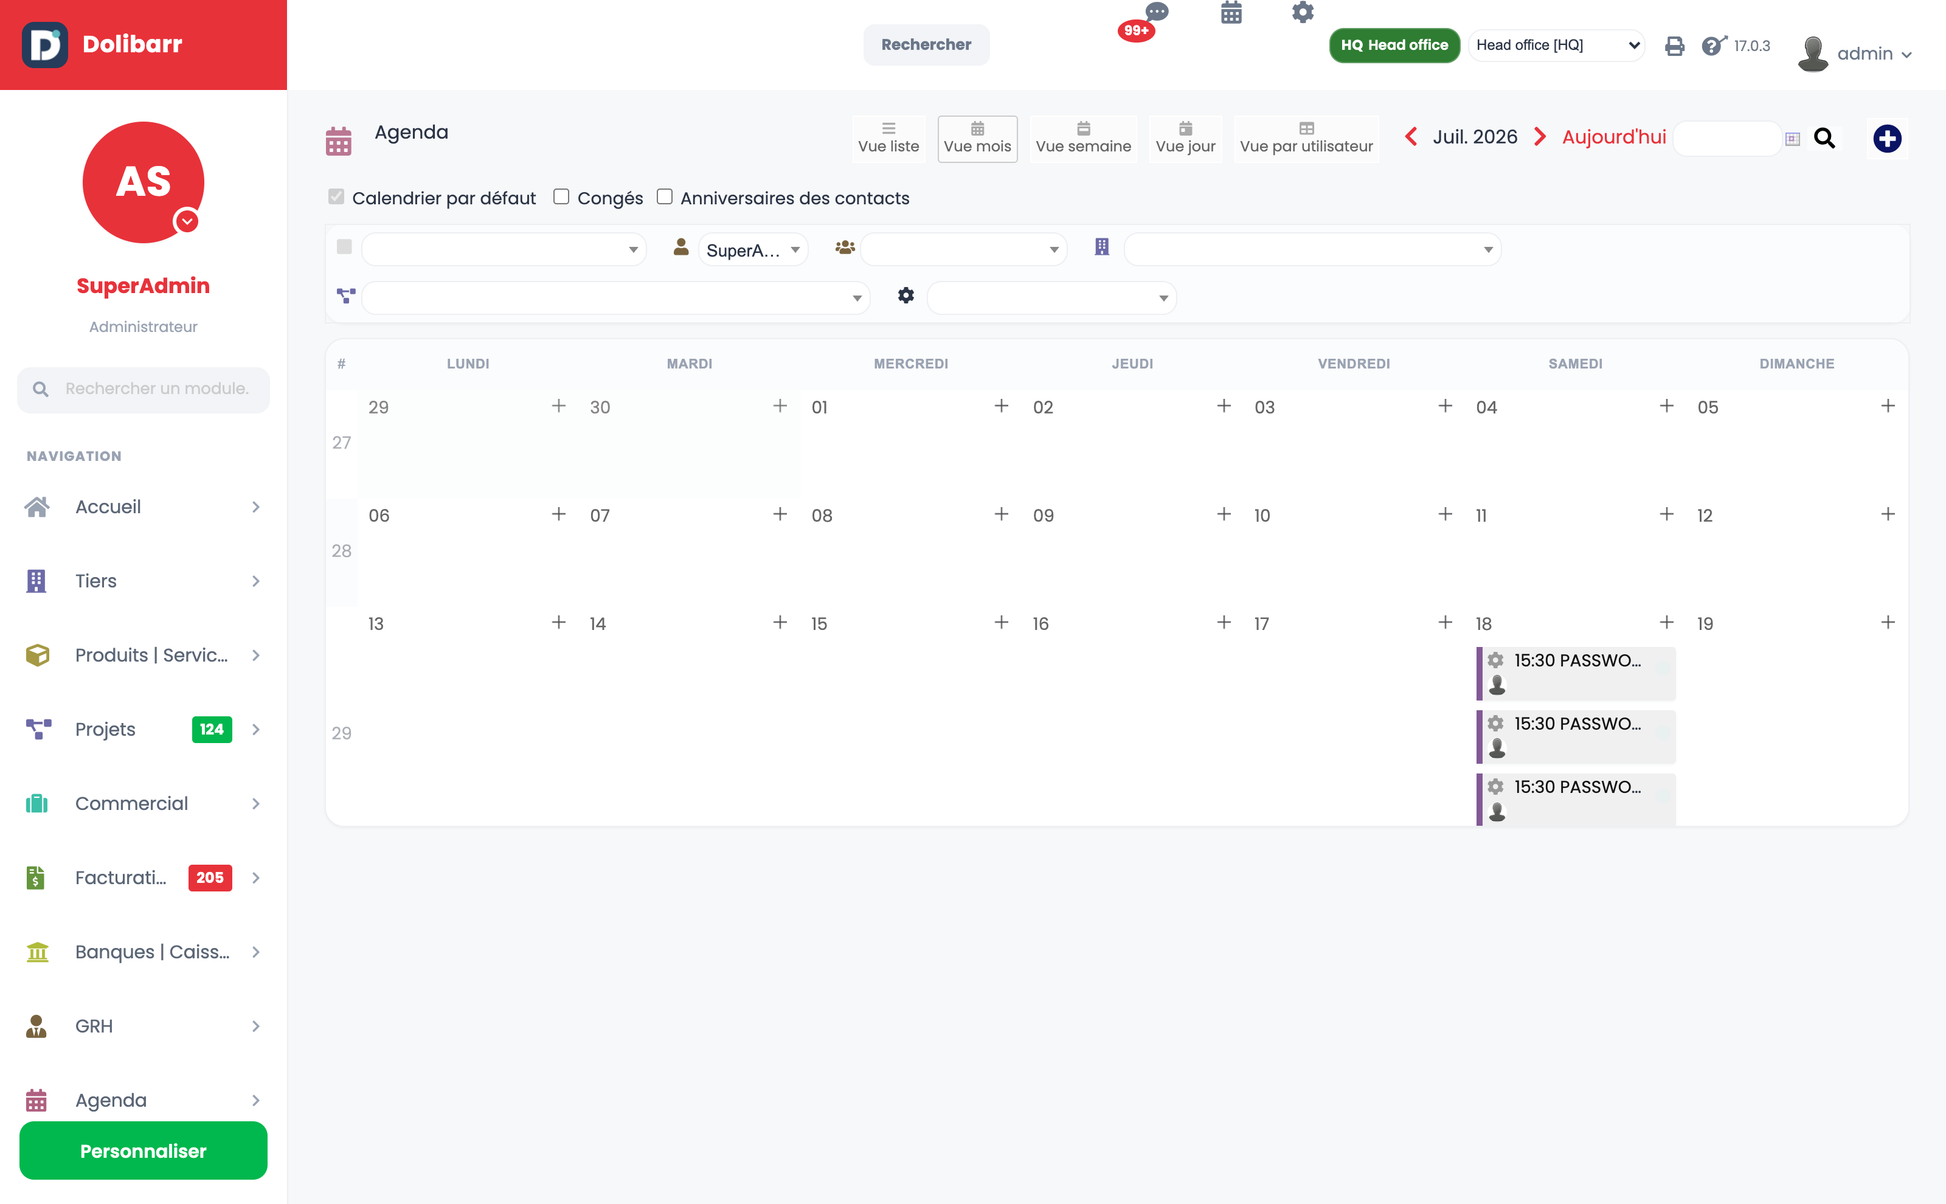The width and height of the screenshot is (1946, 1204).
Task: Click the Dolibarr logo icon
Action: [x=45, y=45]
